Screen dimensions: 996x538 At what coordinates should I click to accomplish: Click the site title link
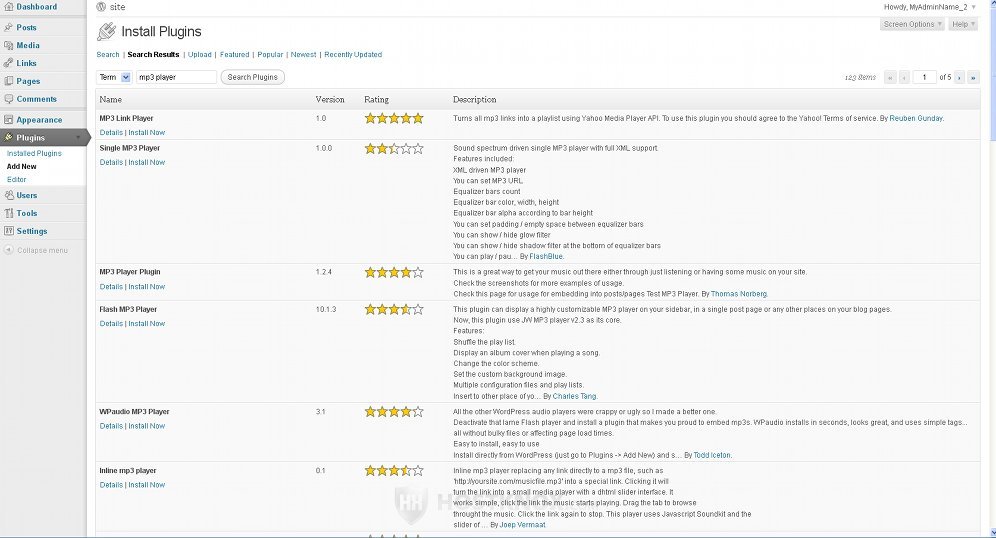118,7
